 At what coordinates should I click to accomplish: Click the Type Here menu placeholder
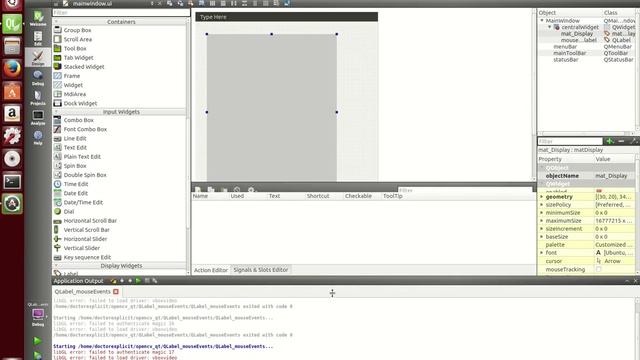(213, 17)
